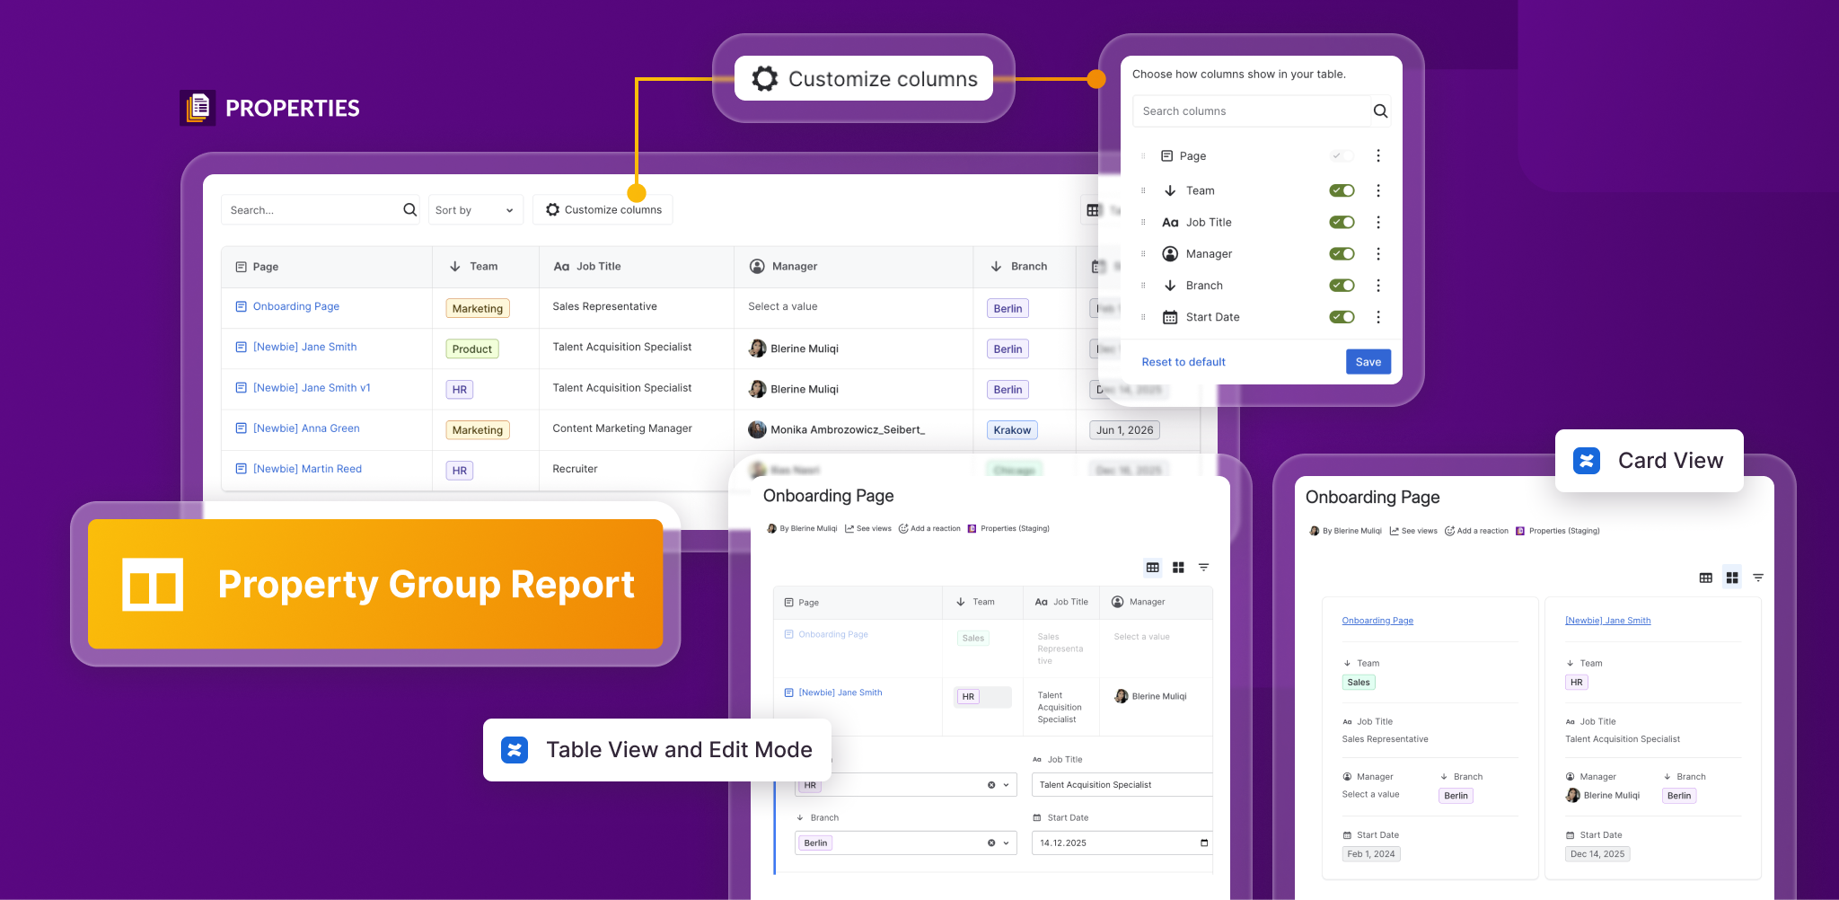This screenshot has width=1839, height=900.
Task: Open filter icon in Table View page
Action: [x=1204, y=568]
